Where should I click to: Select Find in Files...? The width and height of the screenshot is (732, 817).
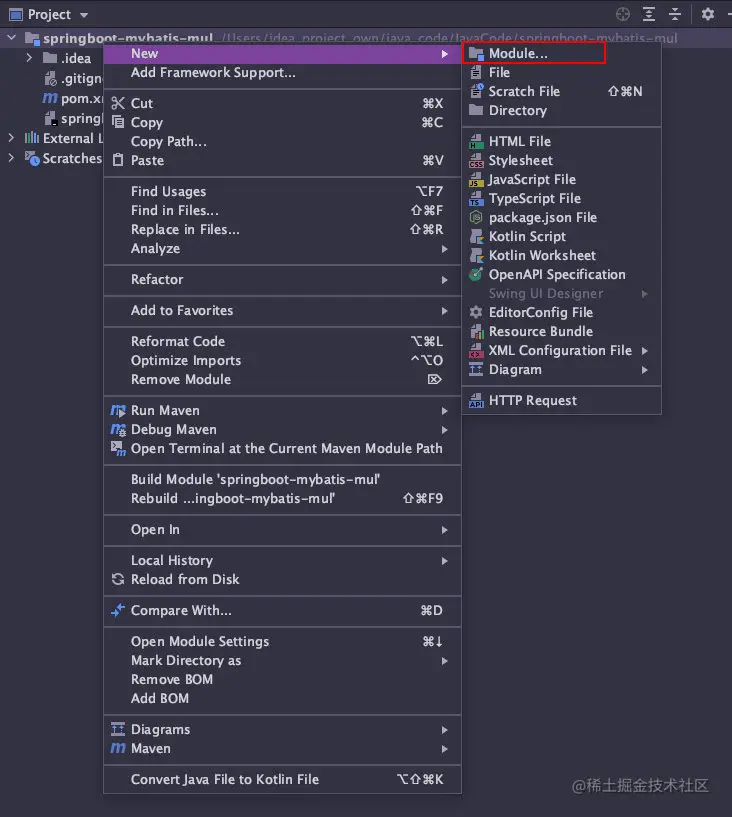click(282, 211)
